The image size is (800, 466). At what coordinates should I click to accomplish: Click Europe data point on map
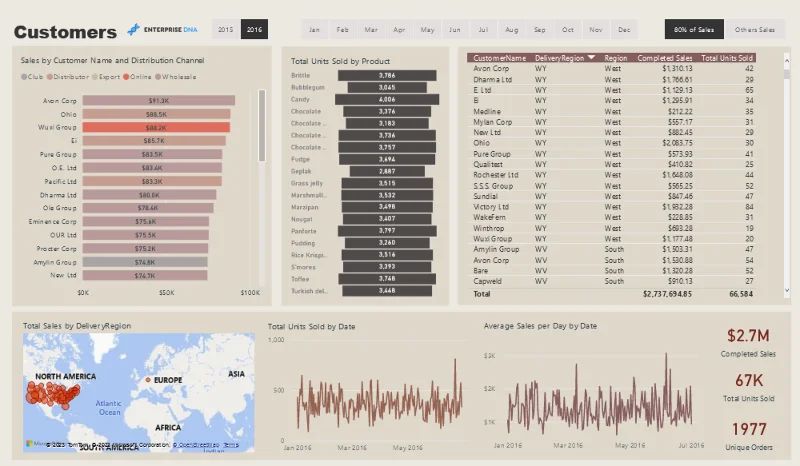click(148, 380)
